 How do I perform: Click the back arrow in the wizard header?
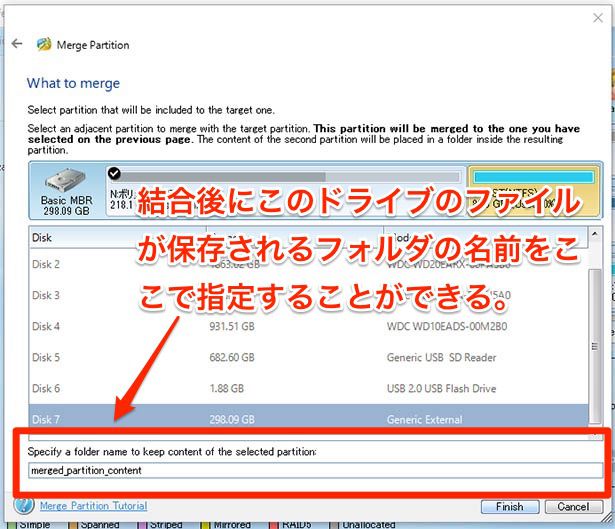click(17, 45)
